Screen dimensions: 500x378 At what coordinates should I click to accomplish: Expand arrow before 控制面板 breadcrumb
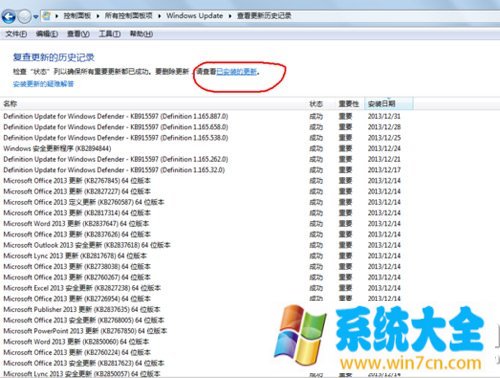57,16
